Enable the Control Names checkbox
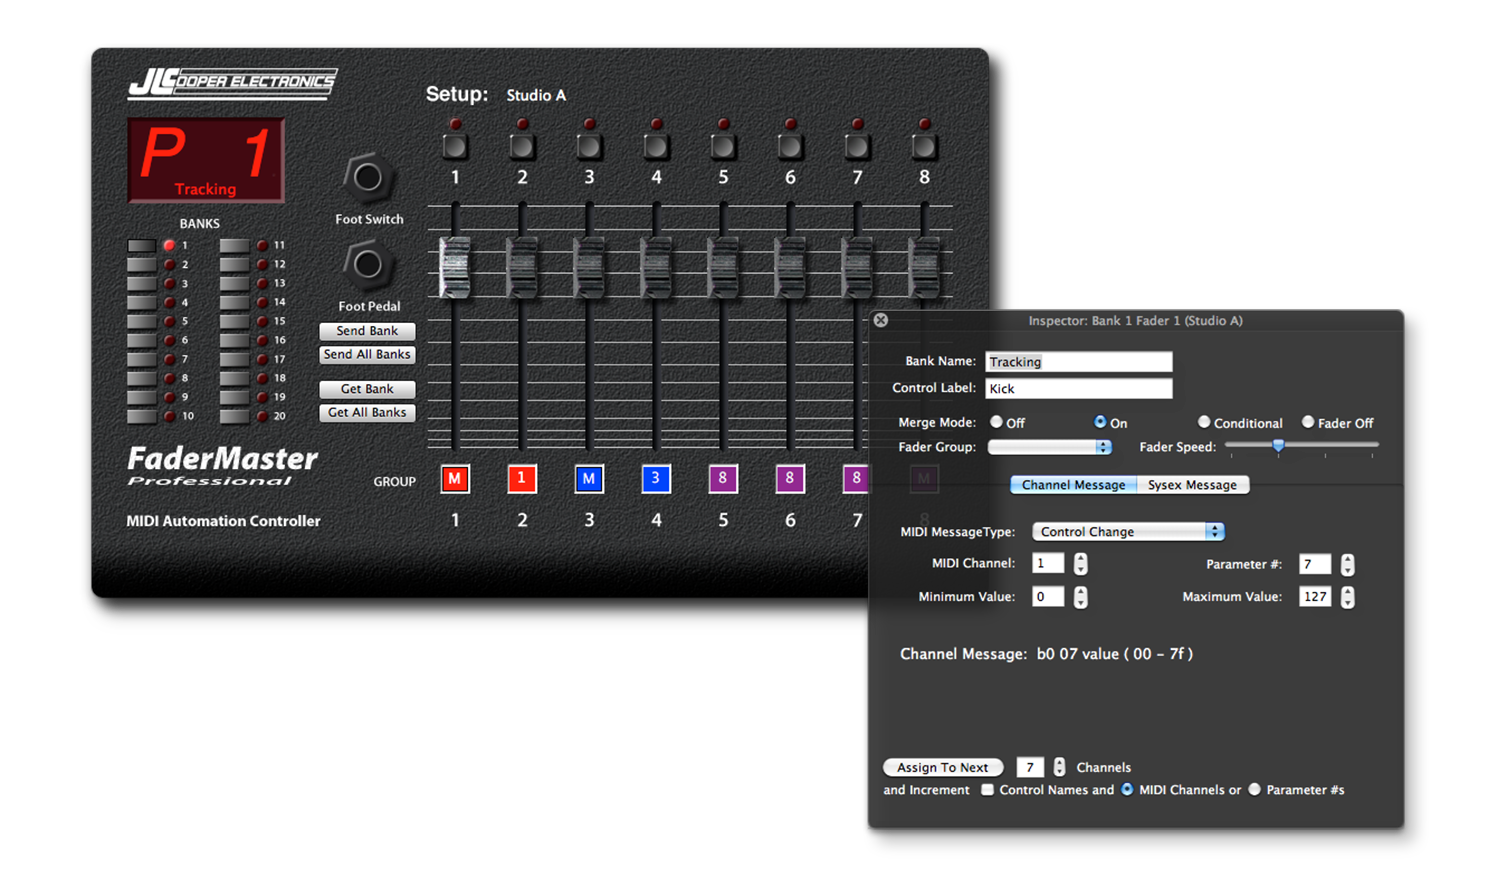 pyautogui.click(x=988, y=790)
